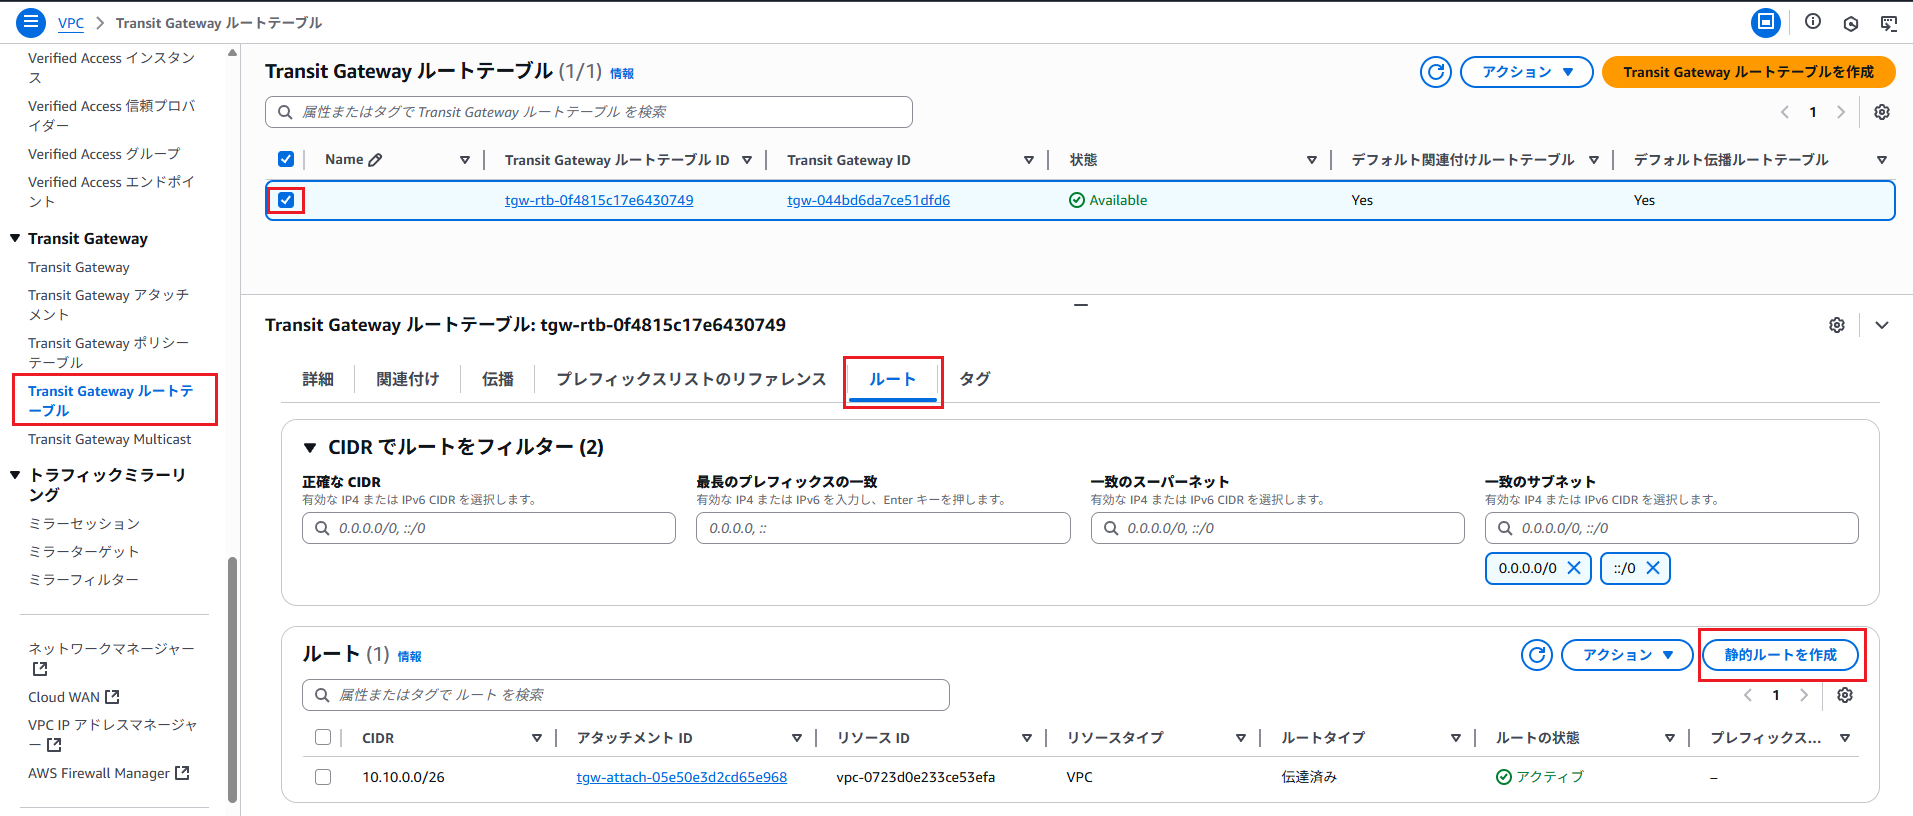Sort by state column arrow
This screenshot has height=816, width=1913.
click(x=1312, y=160)
